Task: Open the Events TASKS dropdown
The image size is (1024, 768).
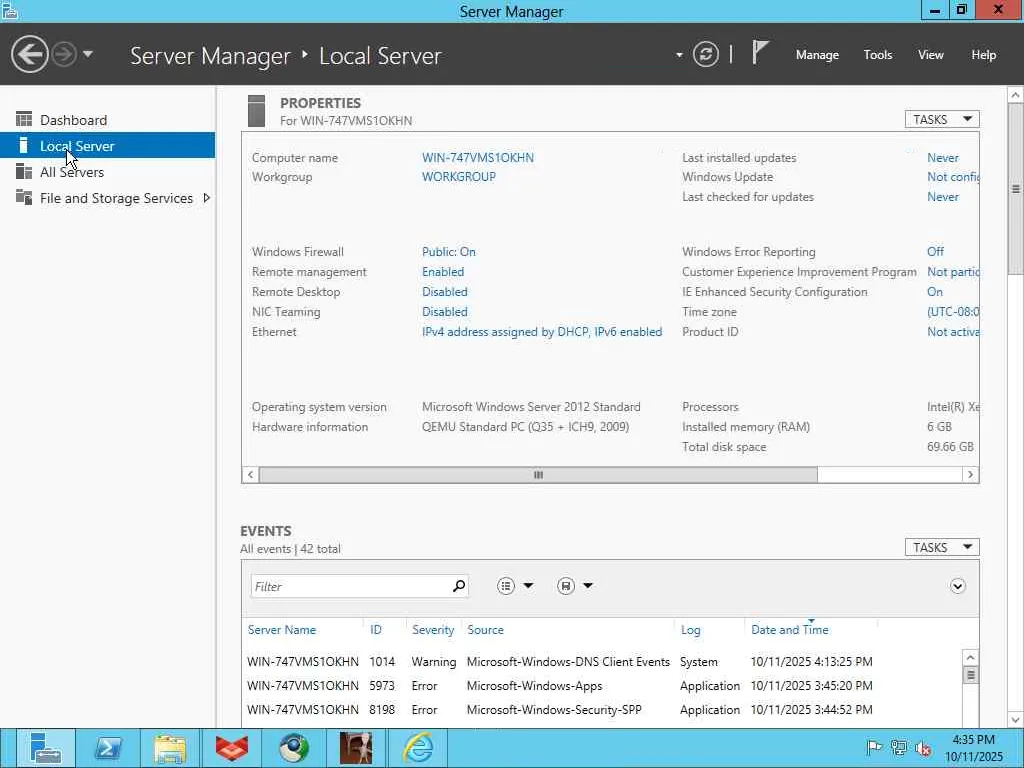Action: coord(942,547)
